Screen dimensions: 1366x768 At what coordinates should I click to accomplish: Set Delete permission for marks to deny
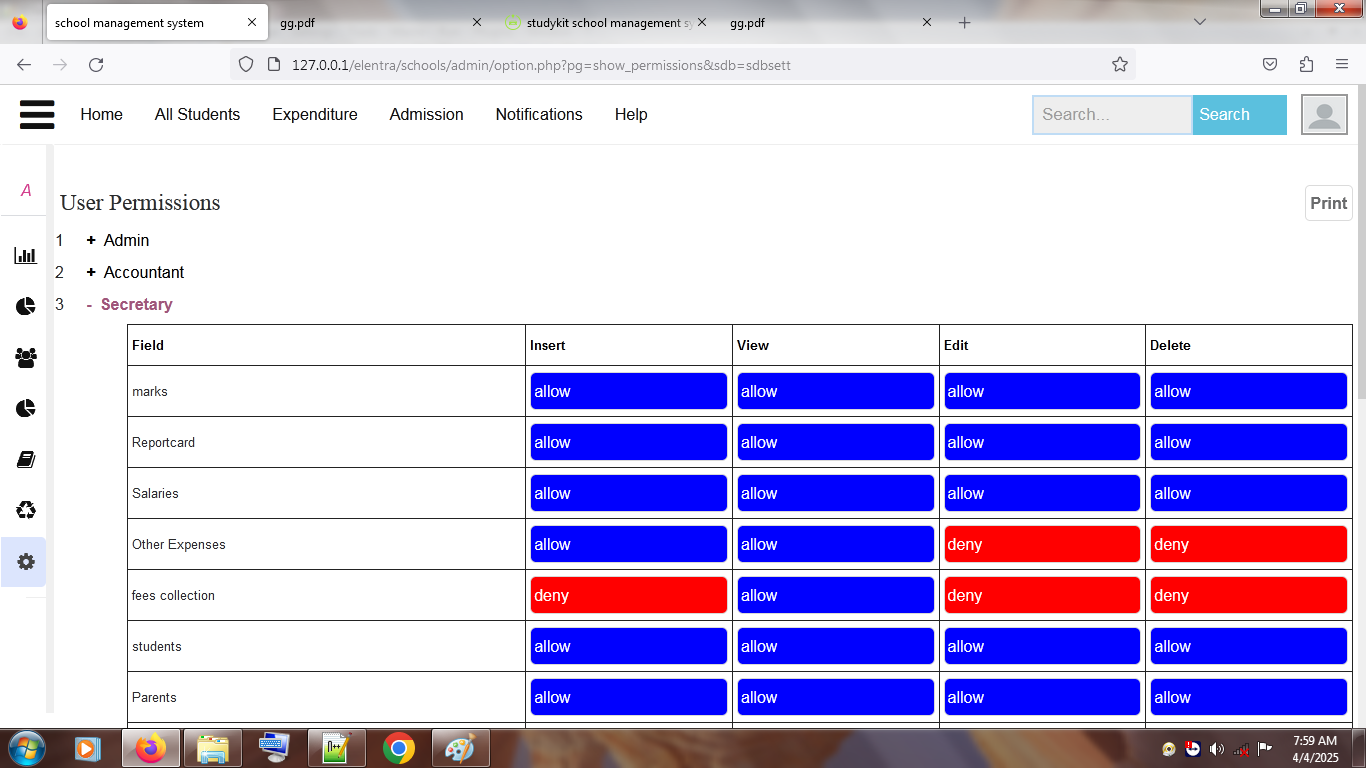pos(1248,390)
